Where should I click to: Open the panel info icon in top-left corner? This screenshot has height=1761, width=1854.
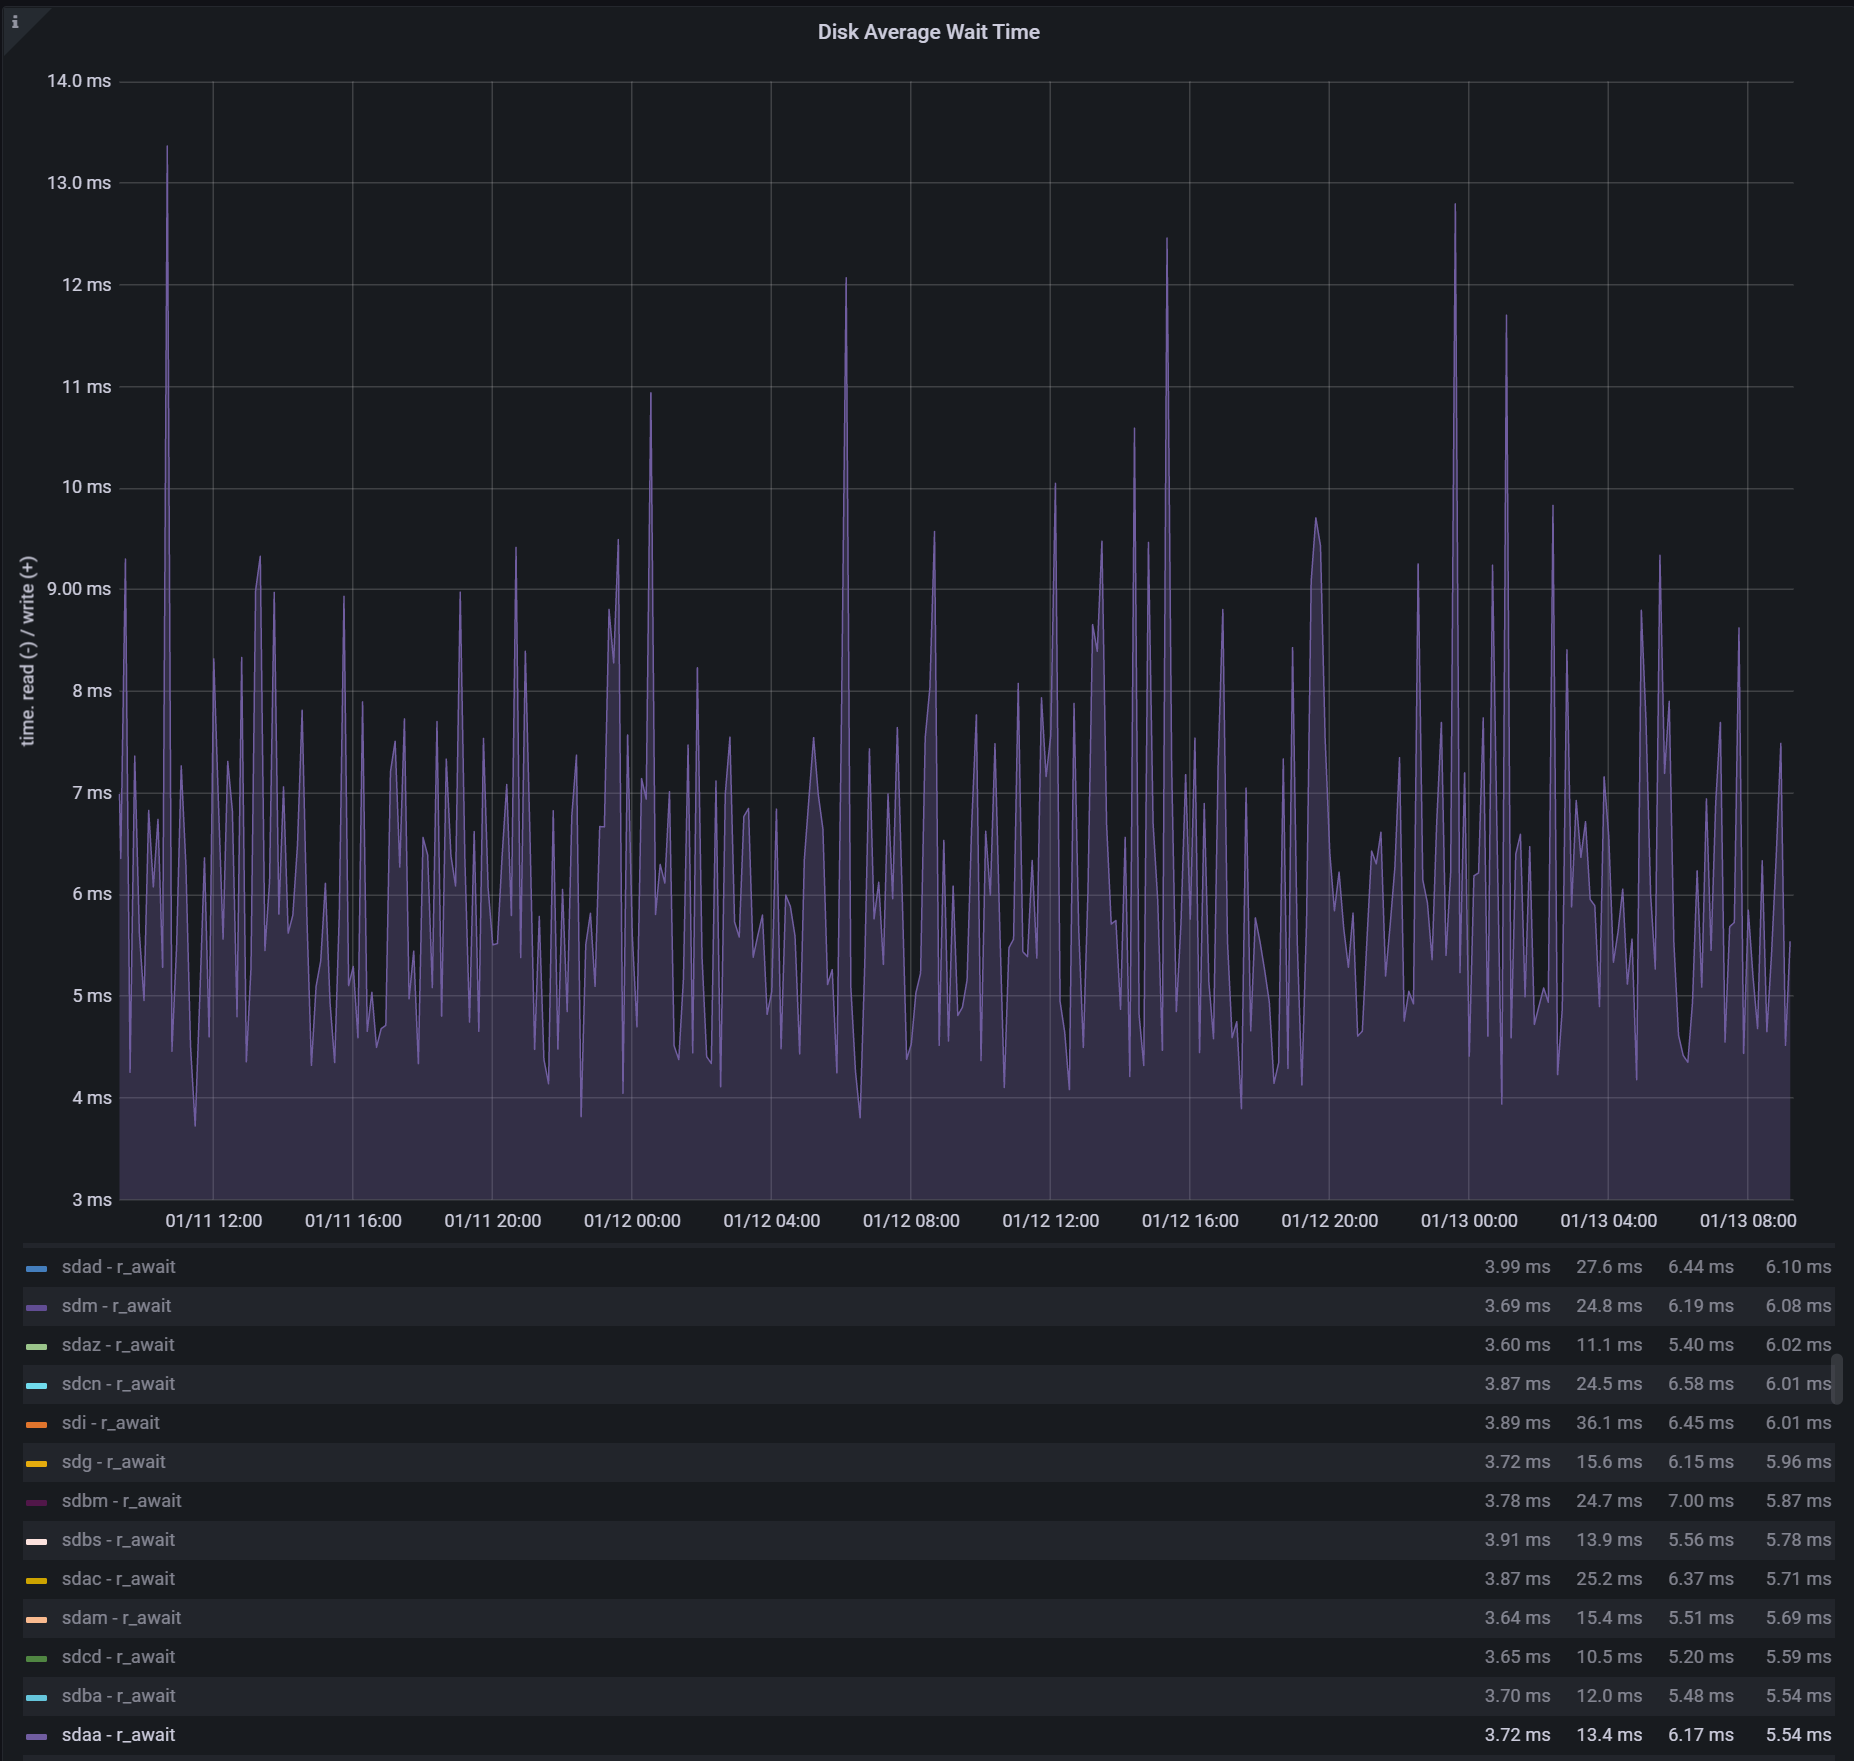14,22
